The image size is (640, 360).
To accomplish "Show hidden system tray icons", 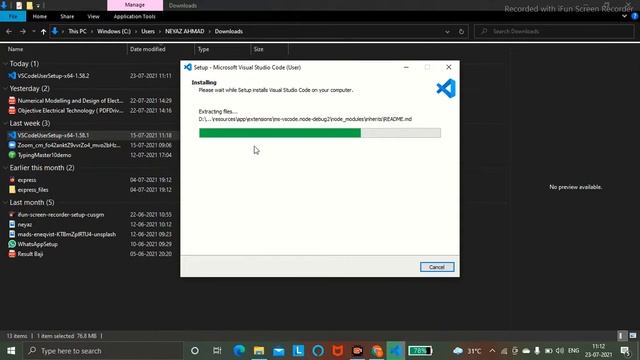I will point(492,351).
